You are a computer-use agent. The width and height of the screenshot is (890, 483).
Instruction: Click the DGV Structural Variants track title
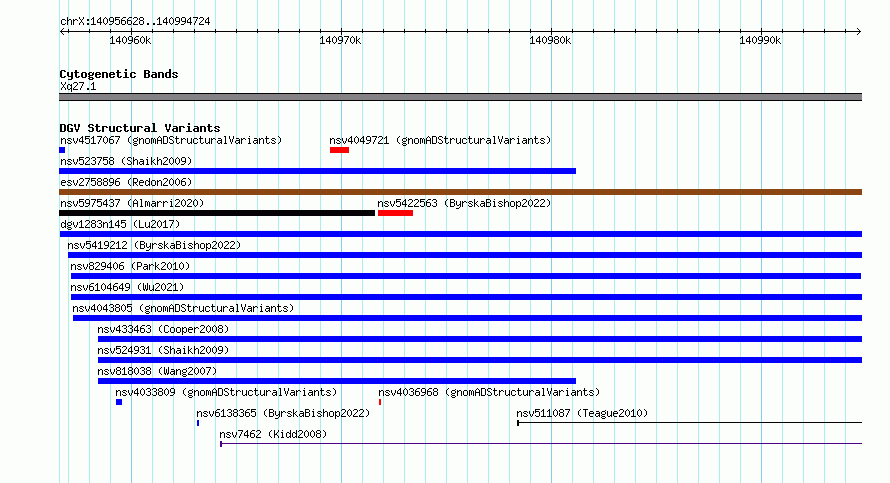point(140,128)
